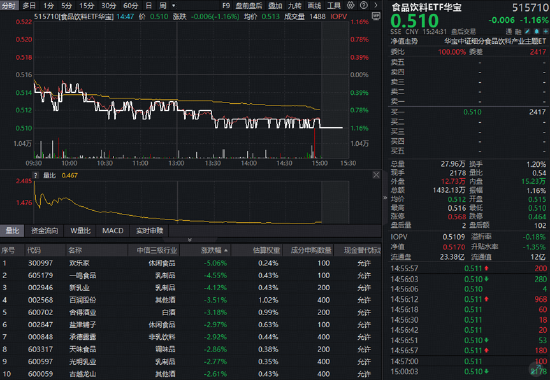Close the 量比 indicator panel
The height and width of the screenshot is (380, 550).
coord(376,175)
